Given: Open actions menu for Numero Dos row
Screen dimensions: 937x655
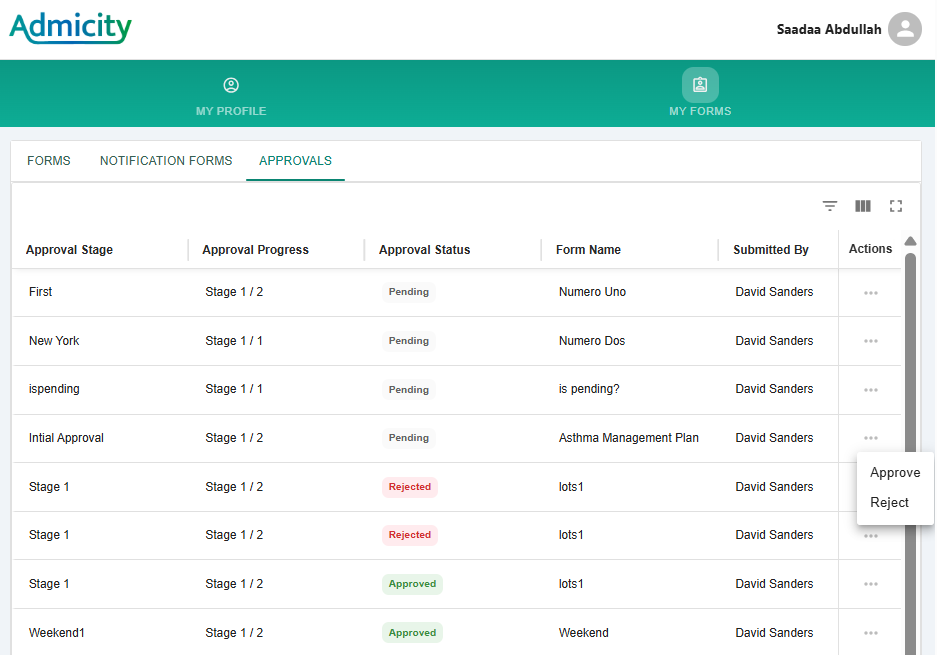Looking at the screenshot, I should click(870, 341).
